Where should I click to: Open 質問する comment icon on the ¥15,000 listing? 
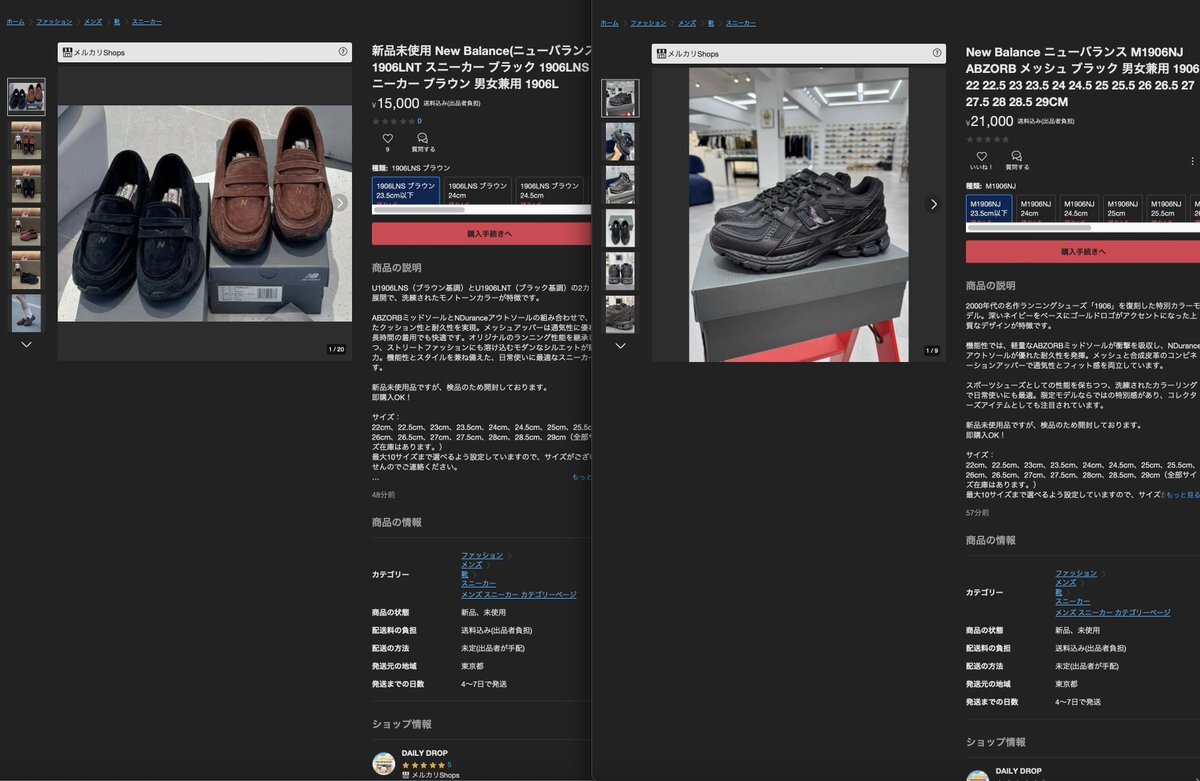pyautogui.click(x=422, y=139)
